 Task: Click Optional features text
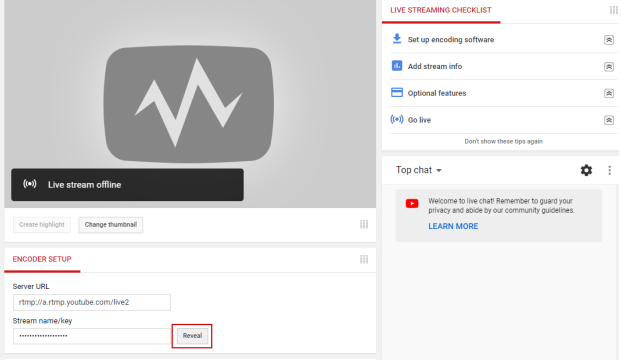pyautogui.click(x=437, y=93)
